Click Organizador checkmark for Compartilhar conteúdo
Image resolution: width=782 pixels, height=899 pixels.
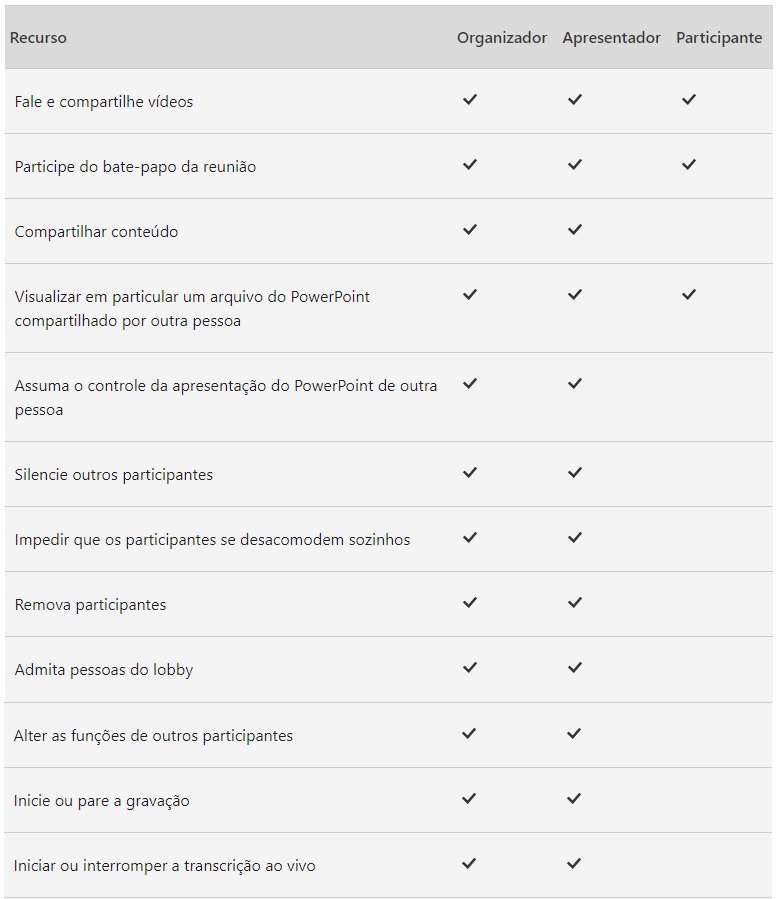point(470,230)
